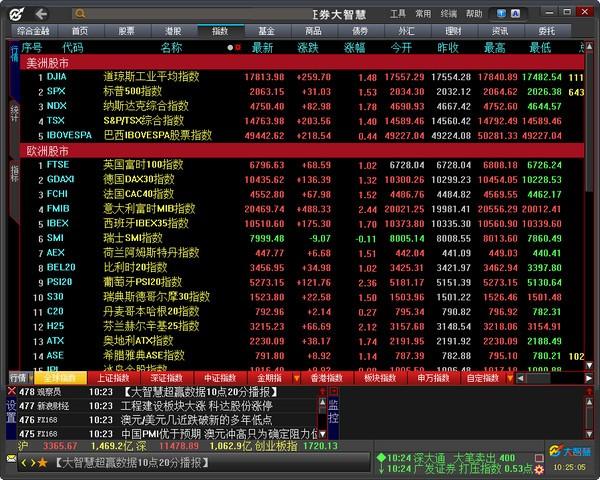
Task: Expand the dropdown arrow next to 金期指
Action: (x=296, y=378)
